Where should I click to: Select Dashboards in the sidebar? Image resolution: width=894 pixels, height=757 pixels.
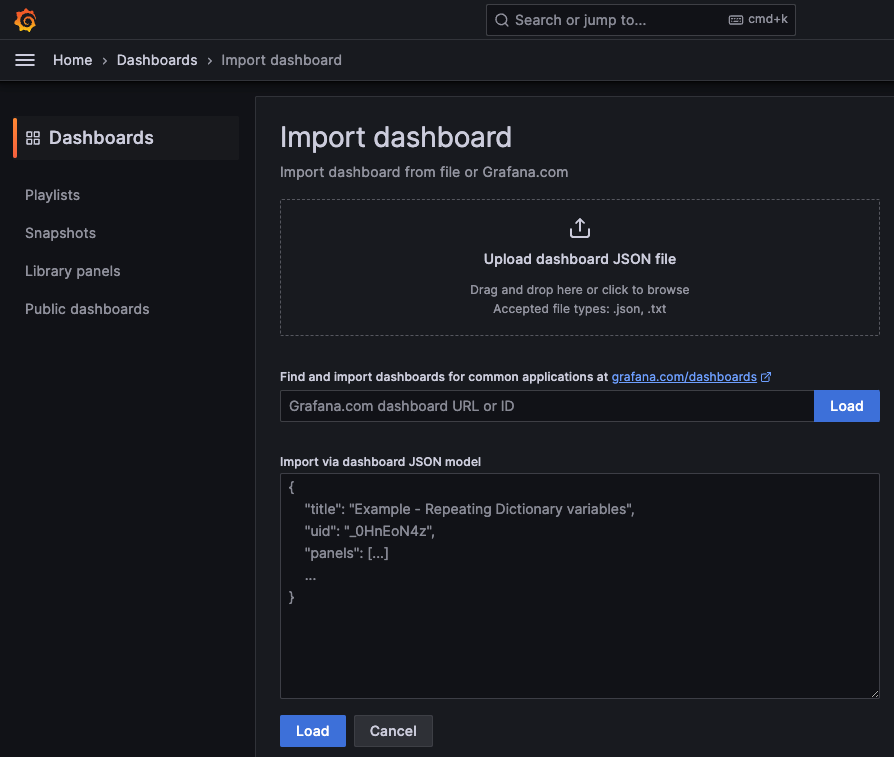click(126, 138)
